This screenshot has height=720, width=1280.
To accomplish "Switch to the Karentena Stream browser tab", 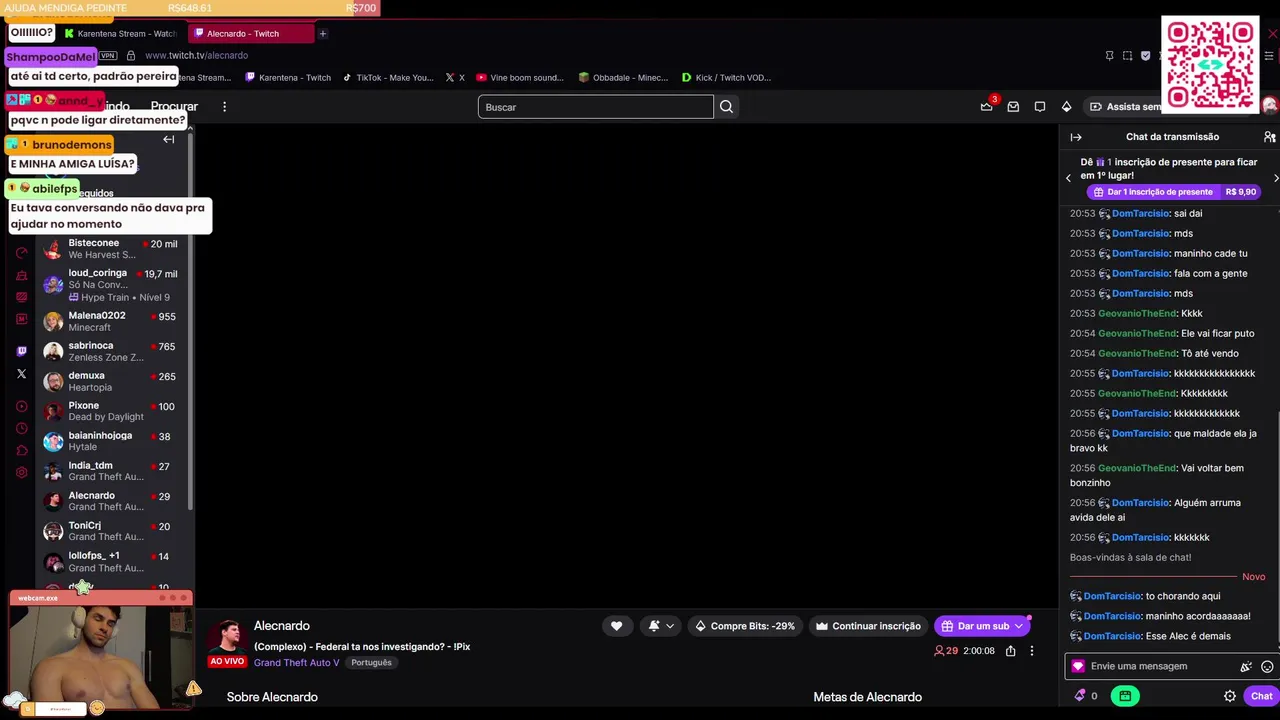I will (122, 34).
